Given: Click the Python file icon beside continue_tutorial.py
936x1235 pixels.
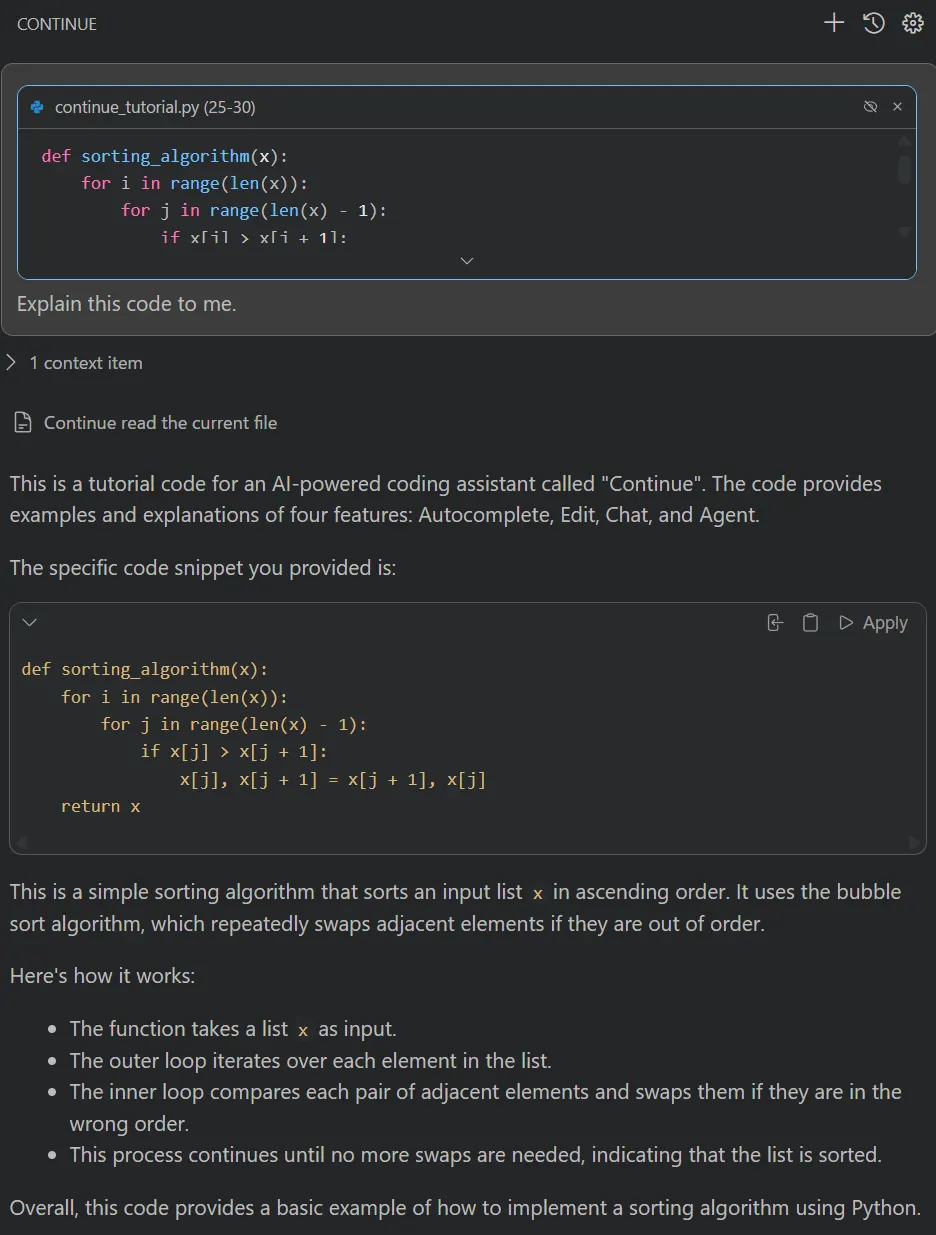Looking at the screenshot, I should (x=38, y=107).
